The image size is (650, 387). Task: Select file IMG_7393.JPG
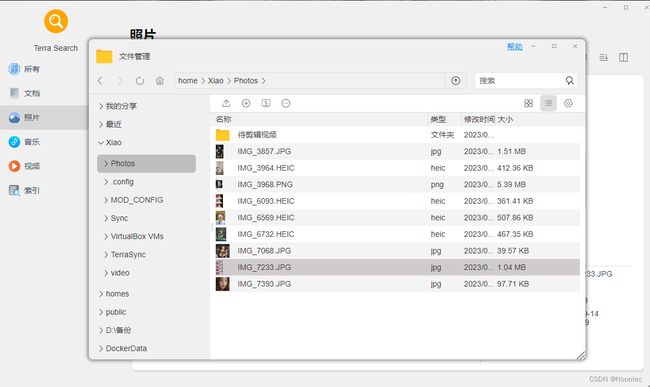(x=397, y=284)
